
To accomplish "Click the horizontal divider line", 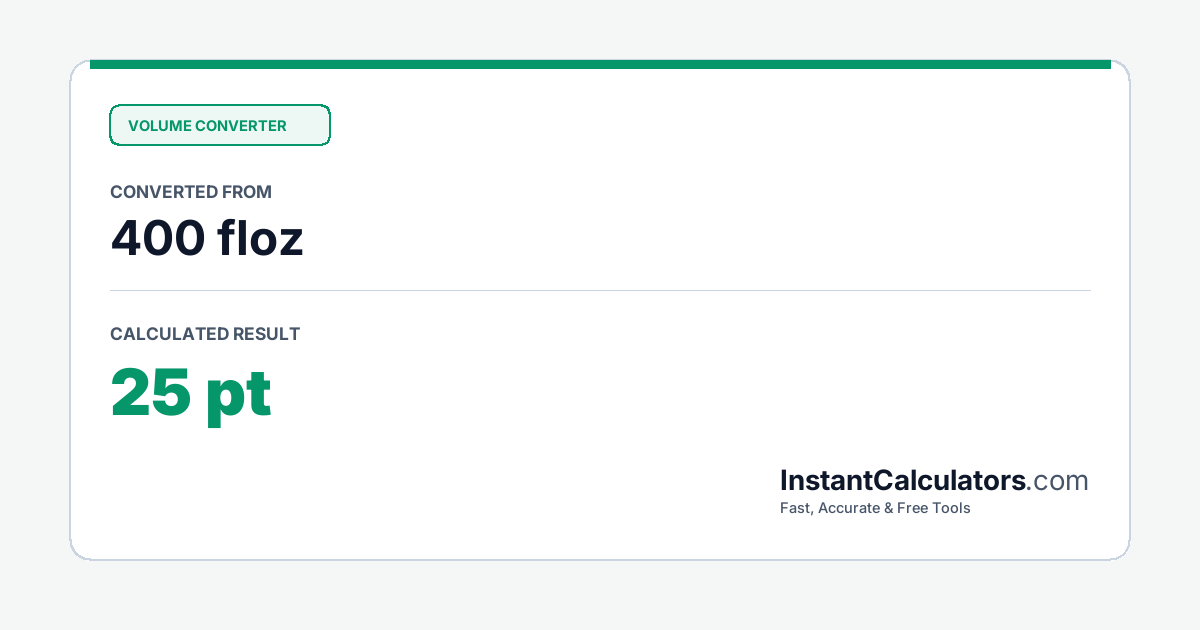I will (600, 290).
